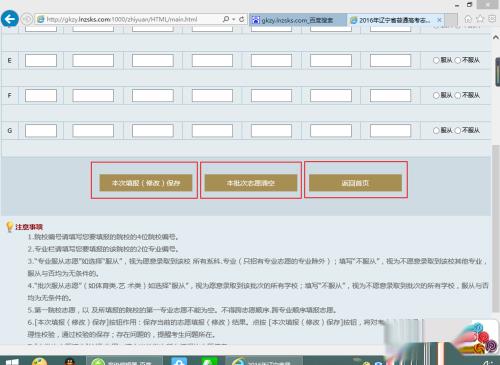Refresh the page using the reload icon
This screenshot has height=365, width=500.
[x=242, y=19]
